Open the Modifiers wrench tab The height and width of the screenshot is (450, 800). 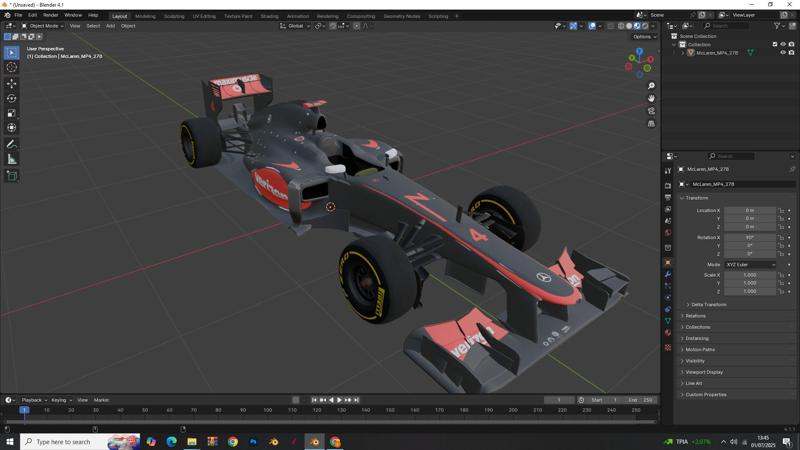pyautogui.click(x=668, y=274)
